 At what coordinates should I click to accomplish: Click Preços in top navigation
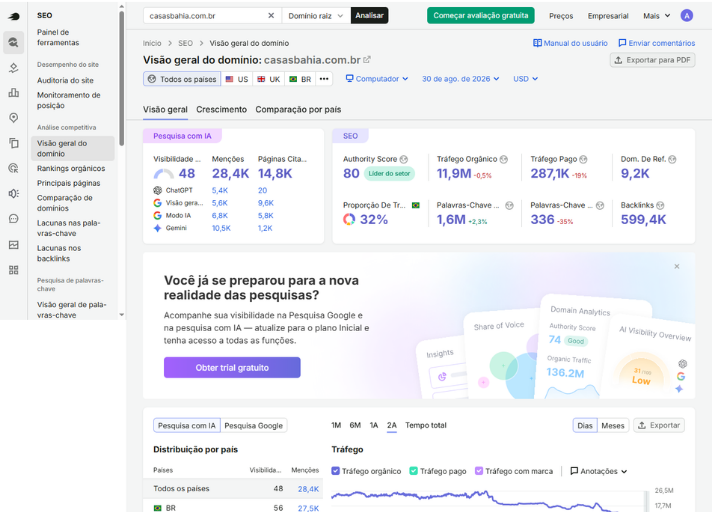pyautogui.click(x=561, y=16)
